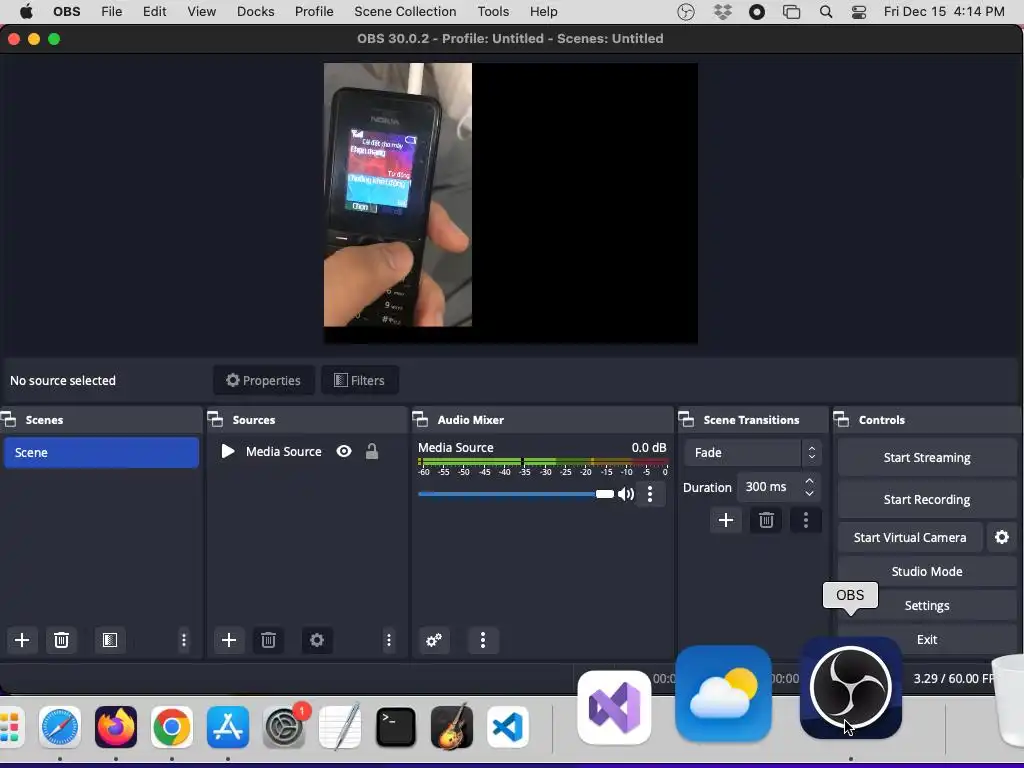Image resolution: width=1024 pixels, height=768 pixels.
Task: Add a configurable transition with the plus button
Action: coord(726,520)
